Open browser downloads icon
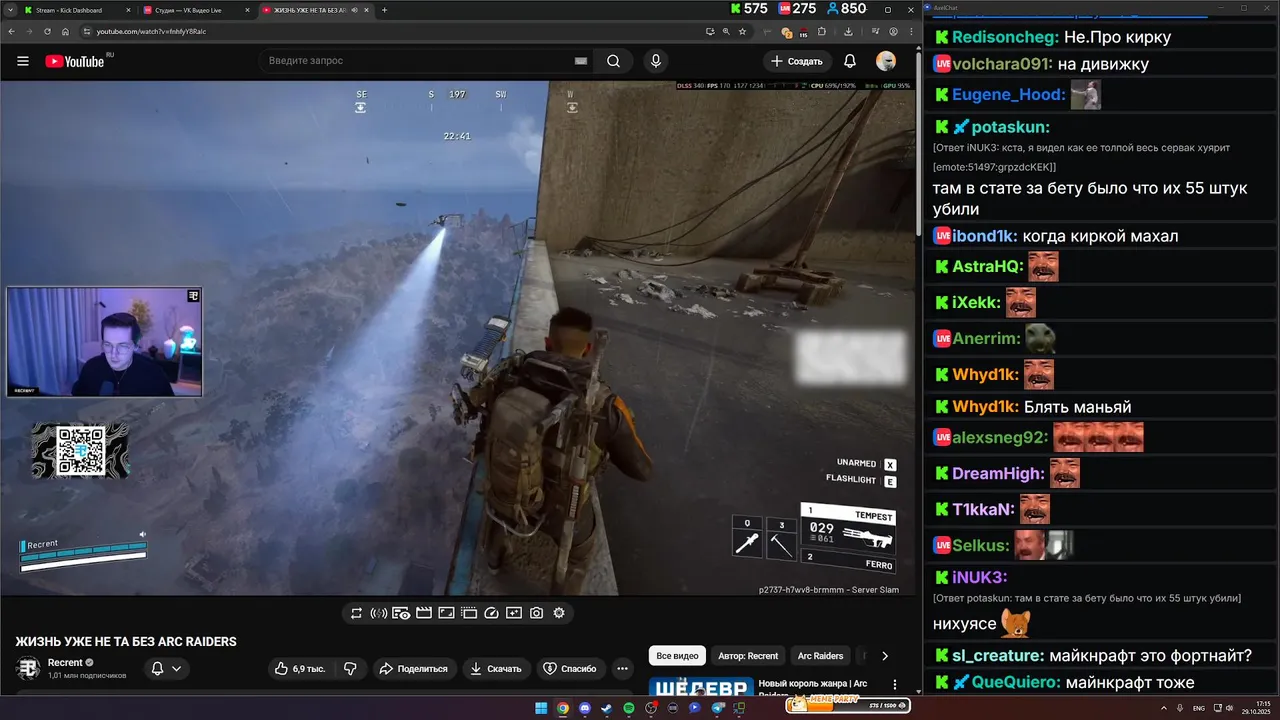 tap(848, 31)
